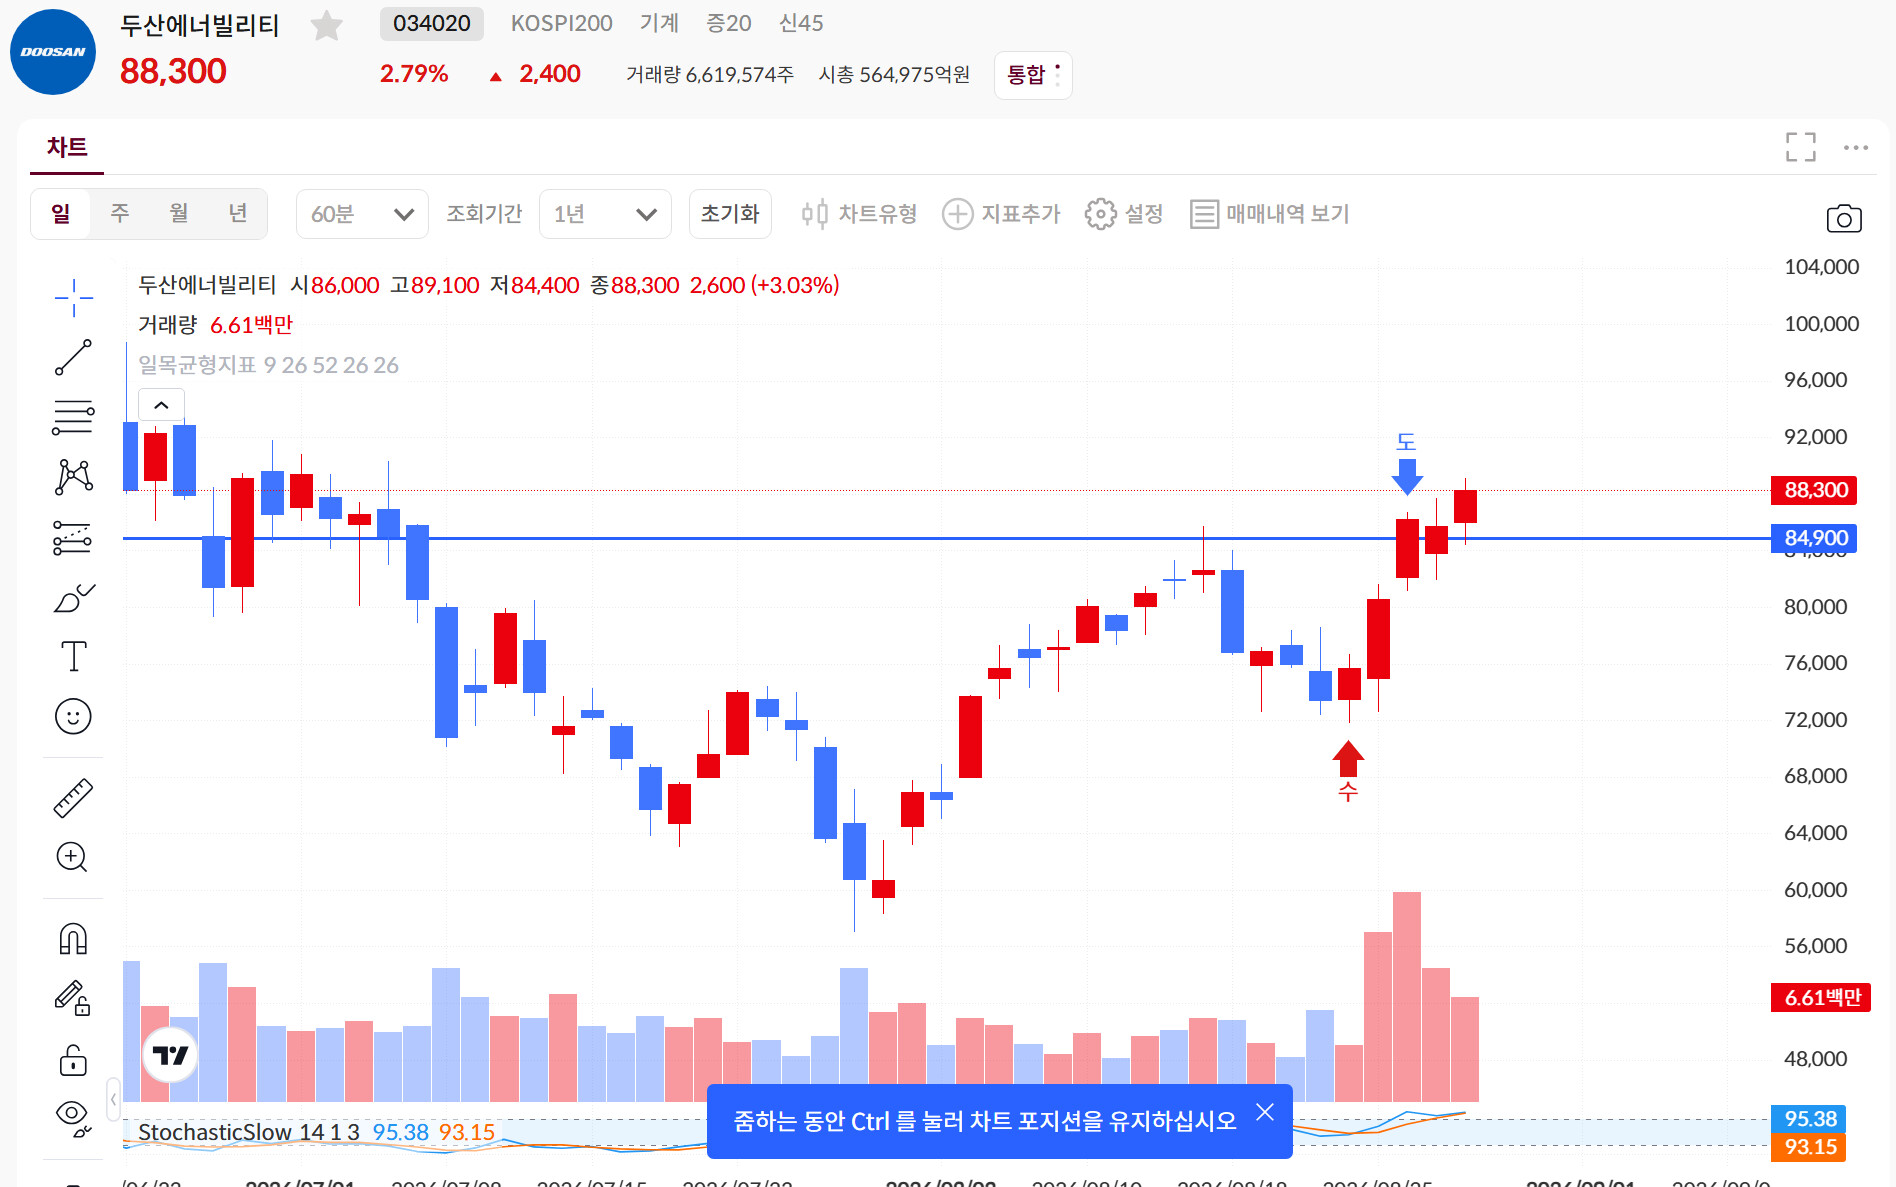Collapse the left drawing toolbar
The height and width of the screenshot is (1187, 1896).
[113, 1099]
